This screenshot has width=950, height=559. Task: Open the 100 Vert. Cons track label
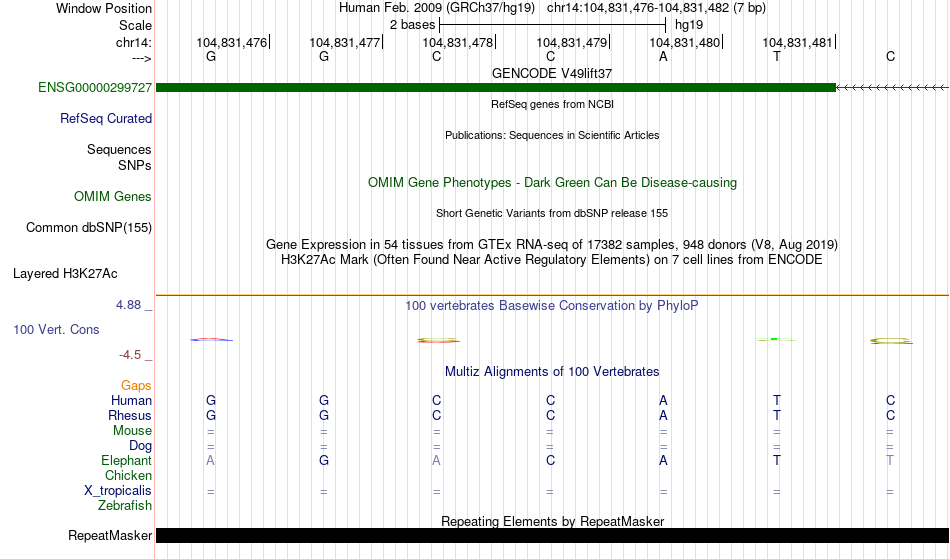56,329
